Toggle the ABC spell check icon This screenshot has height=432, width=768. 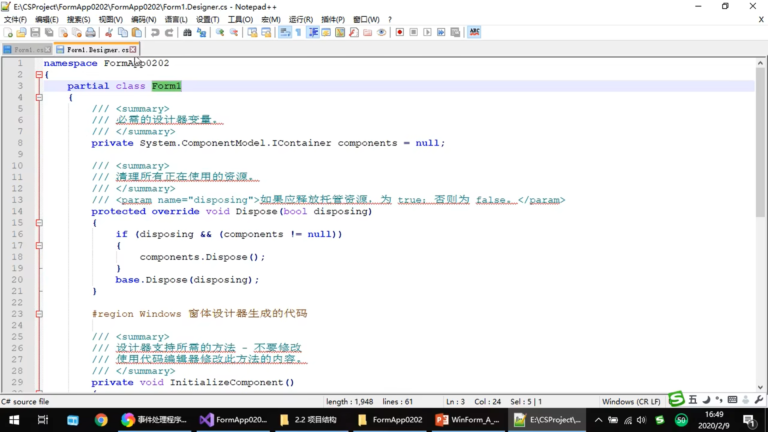(x=474, y=32)
